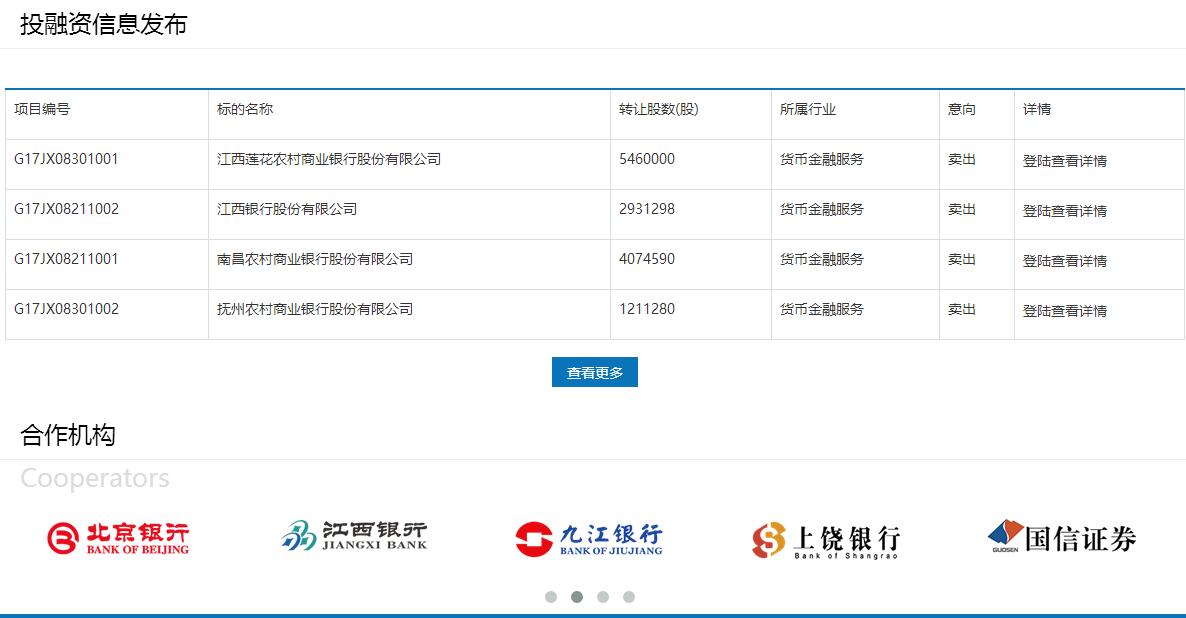Open the Jiangxi Bank partner logo

click(354, 536)
